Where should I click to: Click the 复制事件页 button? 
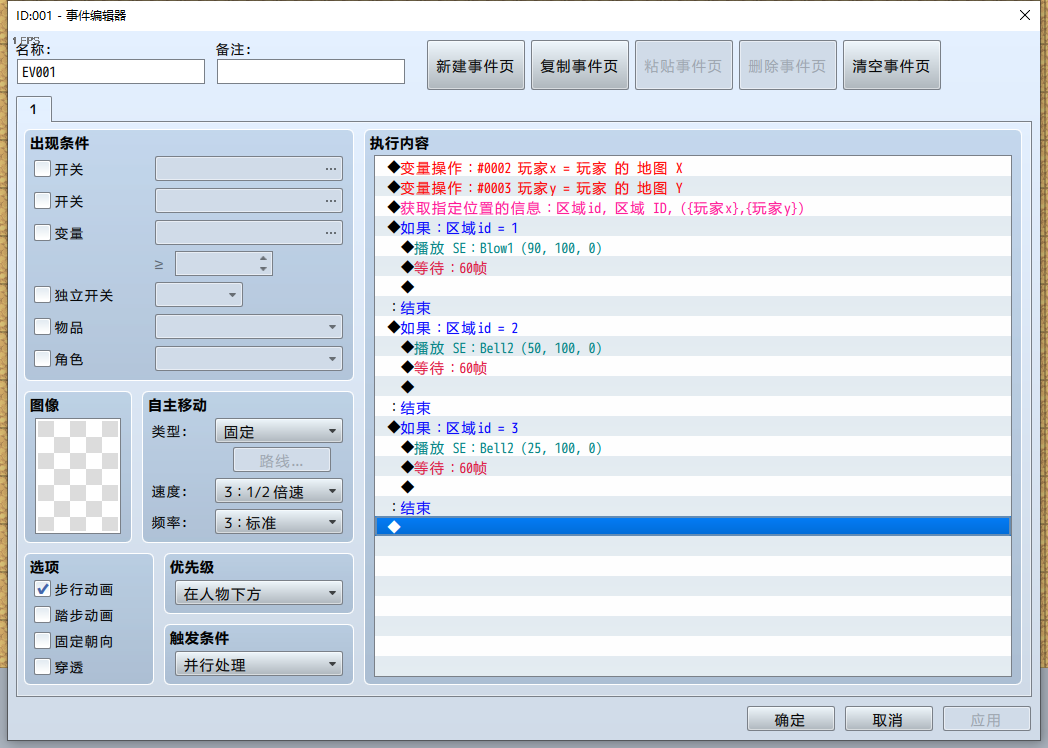[579, 66]
